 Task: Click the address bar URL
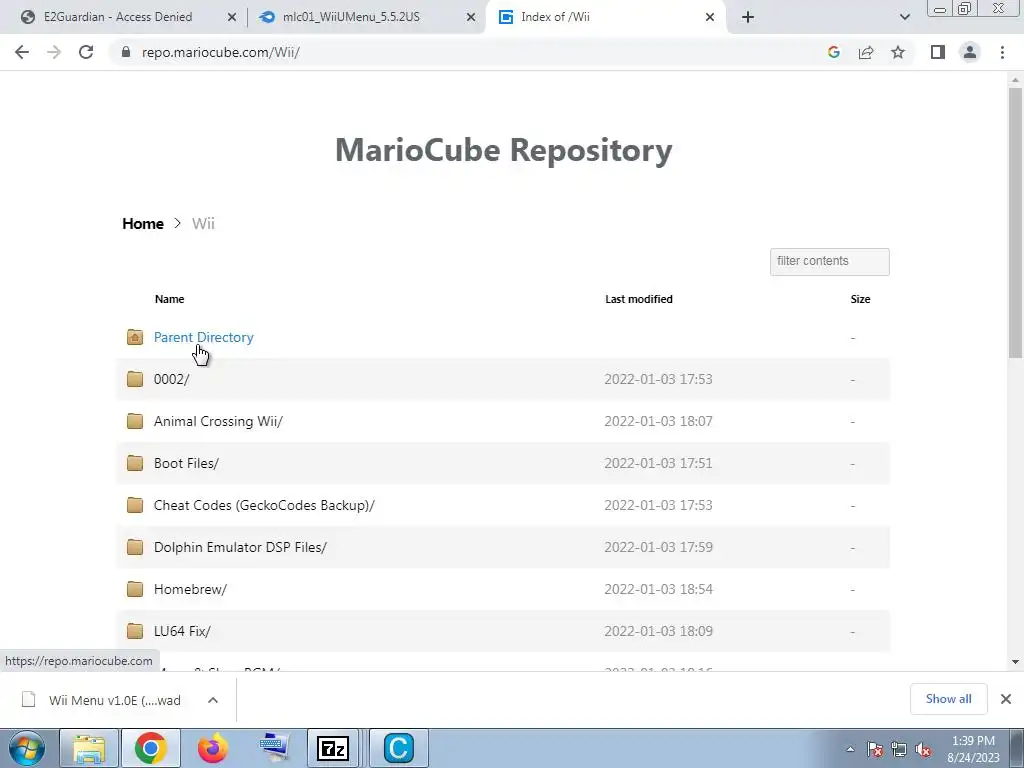[x=221, y=52]
